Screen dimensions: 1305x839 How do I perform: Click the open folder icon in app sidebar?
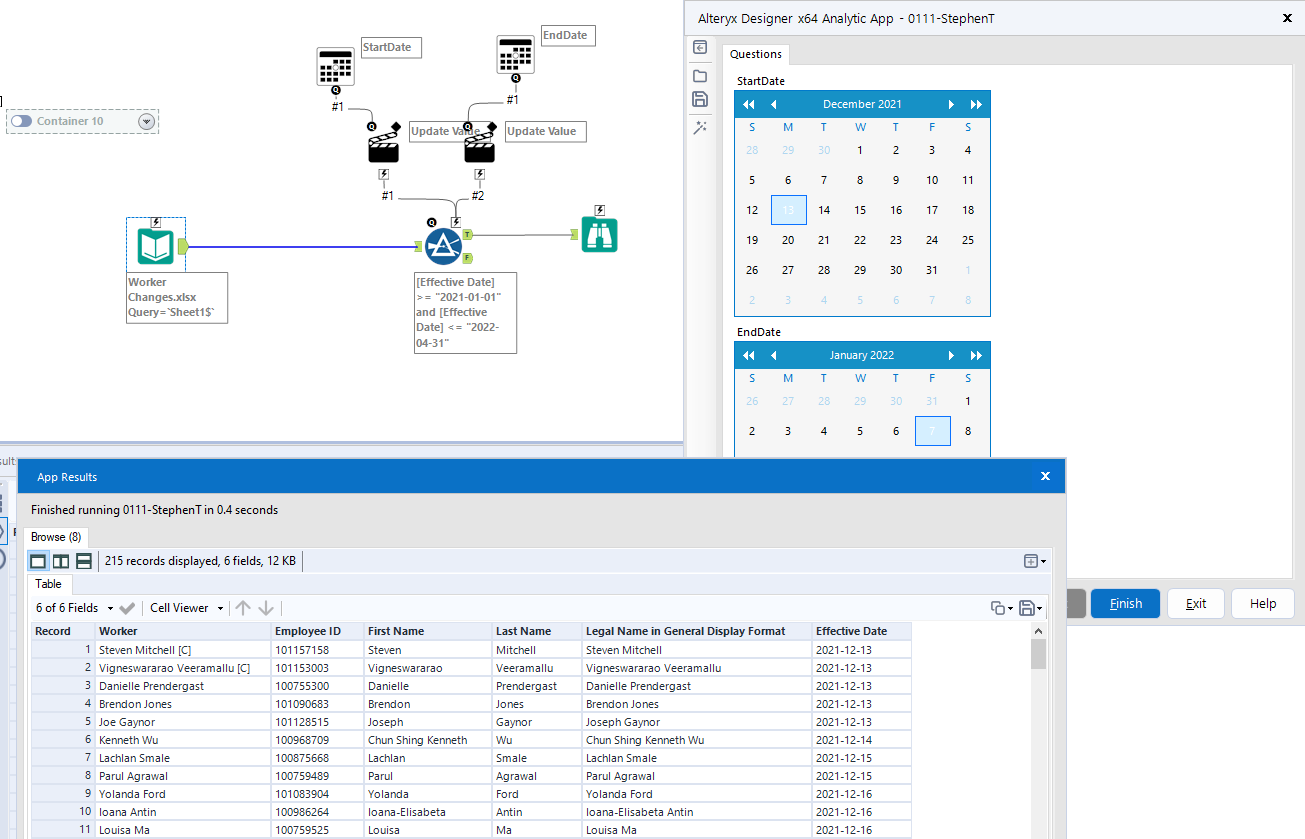tap(700, 76)
